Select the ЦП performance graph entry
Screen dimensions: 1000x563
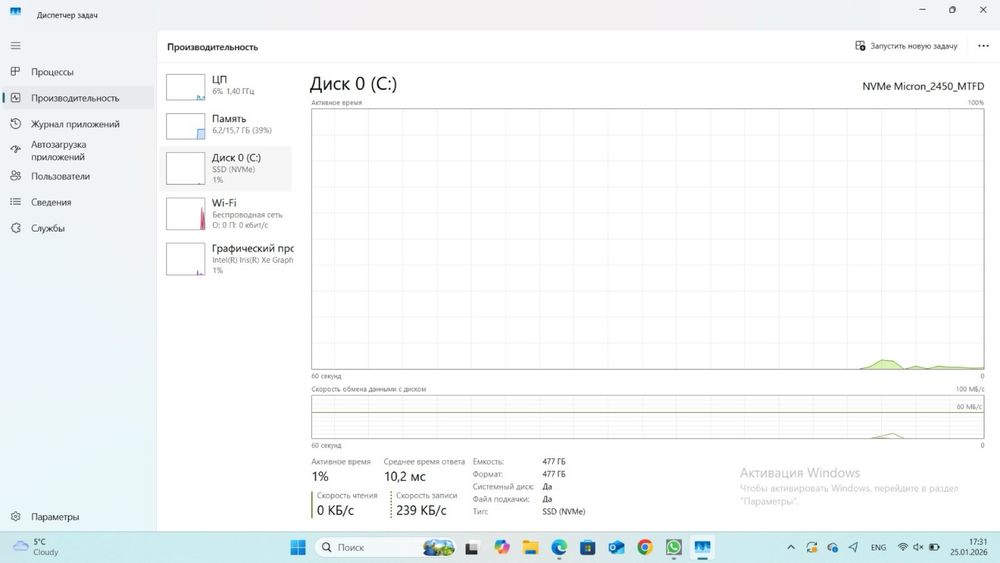tap(226, 87)
